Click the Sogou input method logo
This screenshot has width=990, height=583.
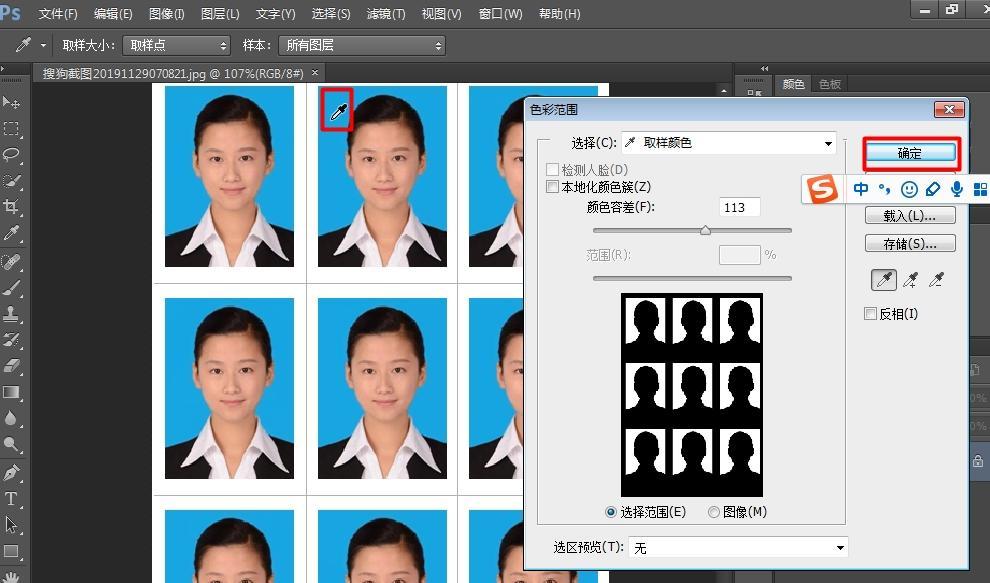[822, 189]
